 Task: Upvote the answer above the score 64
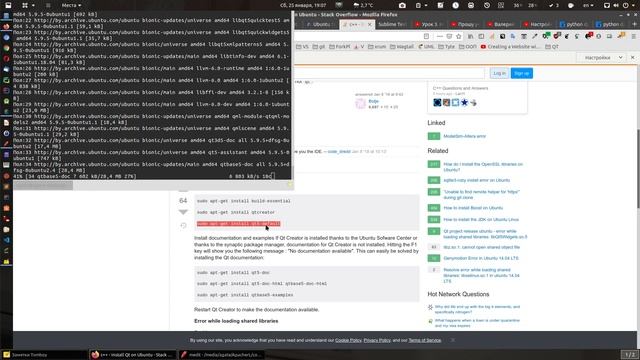pos(183,190)
